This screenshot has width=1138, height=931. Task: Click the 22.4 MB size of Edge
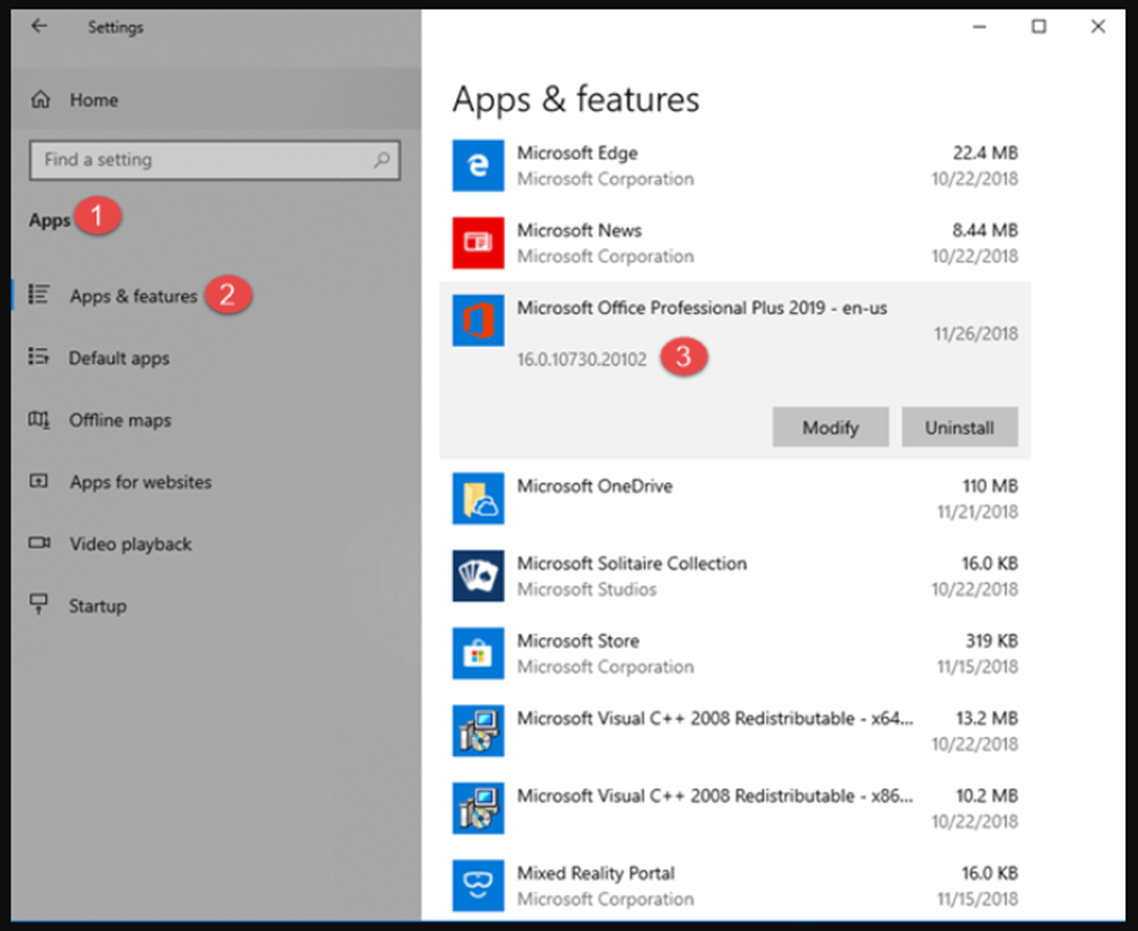pyautogui.click(x=985, y=153)
